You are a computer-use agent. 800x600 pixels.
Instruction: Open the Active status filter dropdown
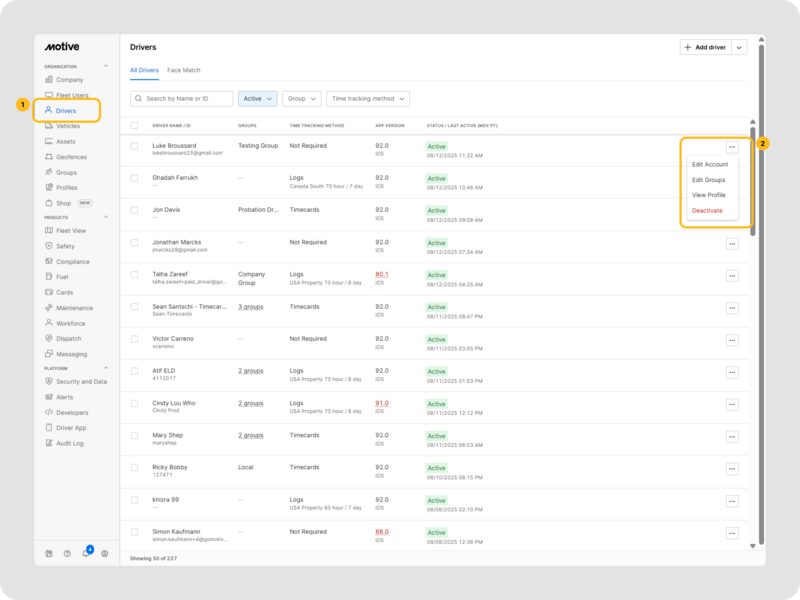click(x=257, y=99)
